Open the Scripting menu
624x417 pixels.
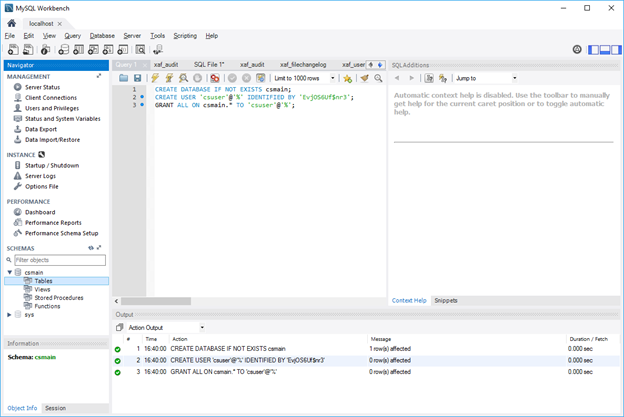(x=185, y=36)
